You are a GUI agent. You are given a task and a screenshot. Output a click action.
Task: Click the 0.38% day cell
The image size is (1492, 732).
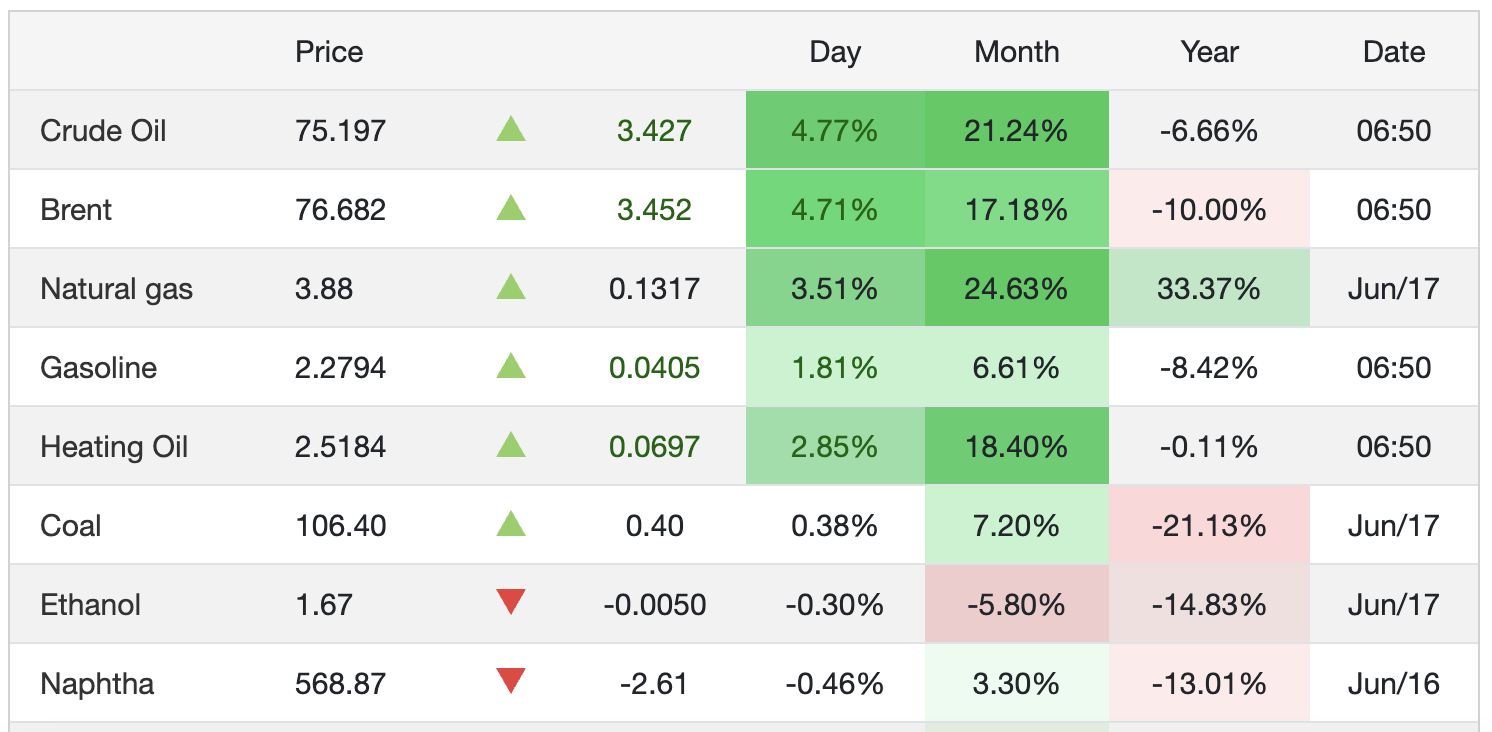835,525
